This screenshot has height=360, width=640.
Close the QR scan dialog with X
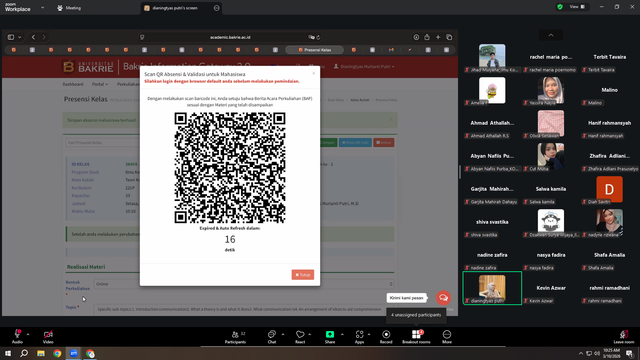313,73
